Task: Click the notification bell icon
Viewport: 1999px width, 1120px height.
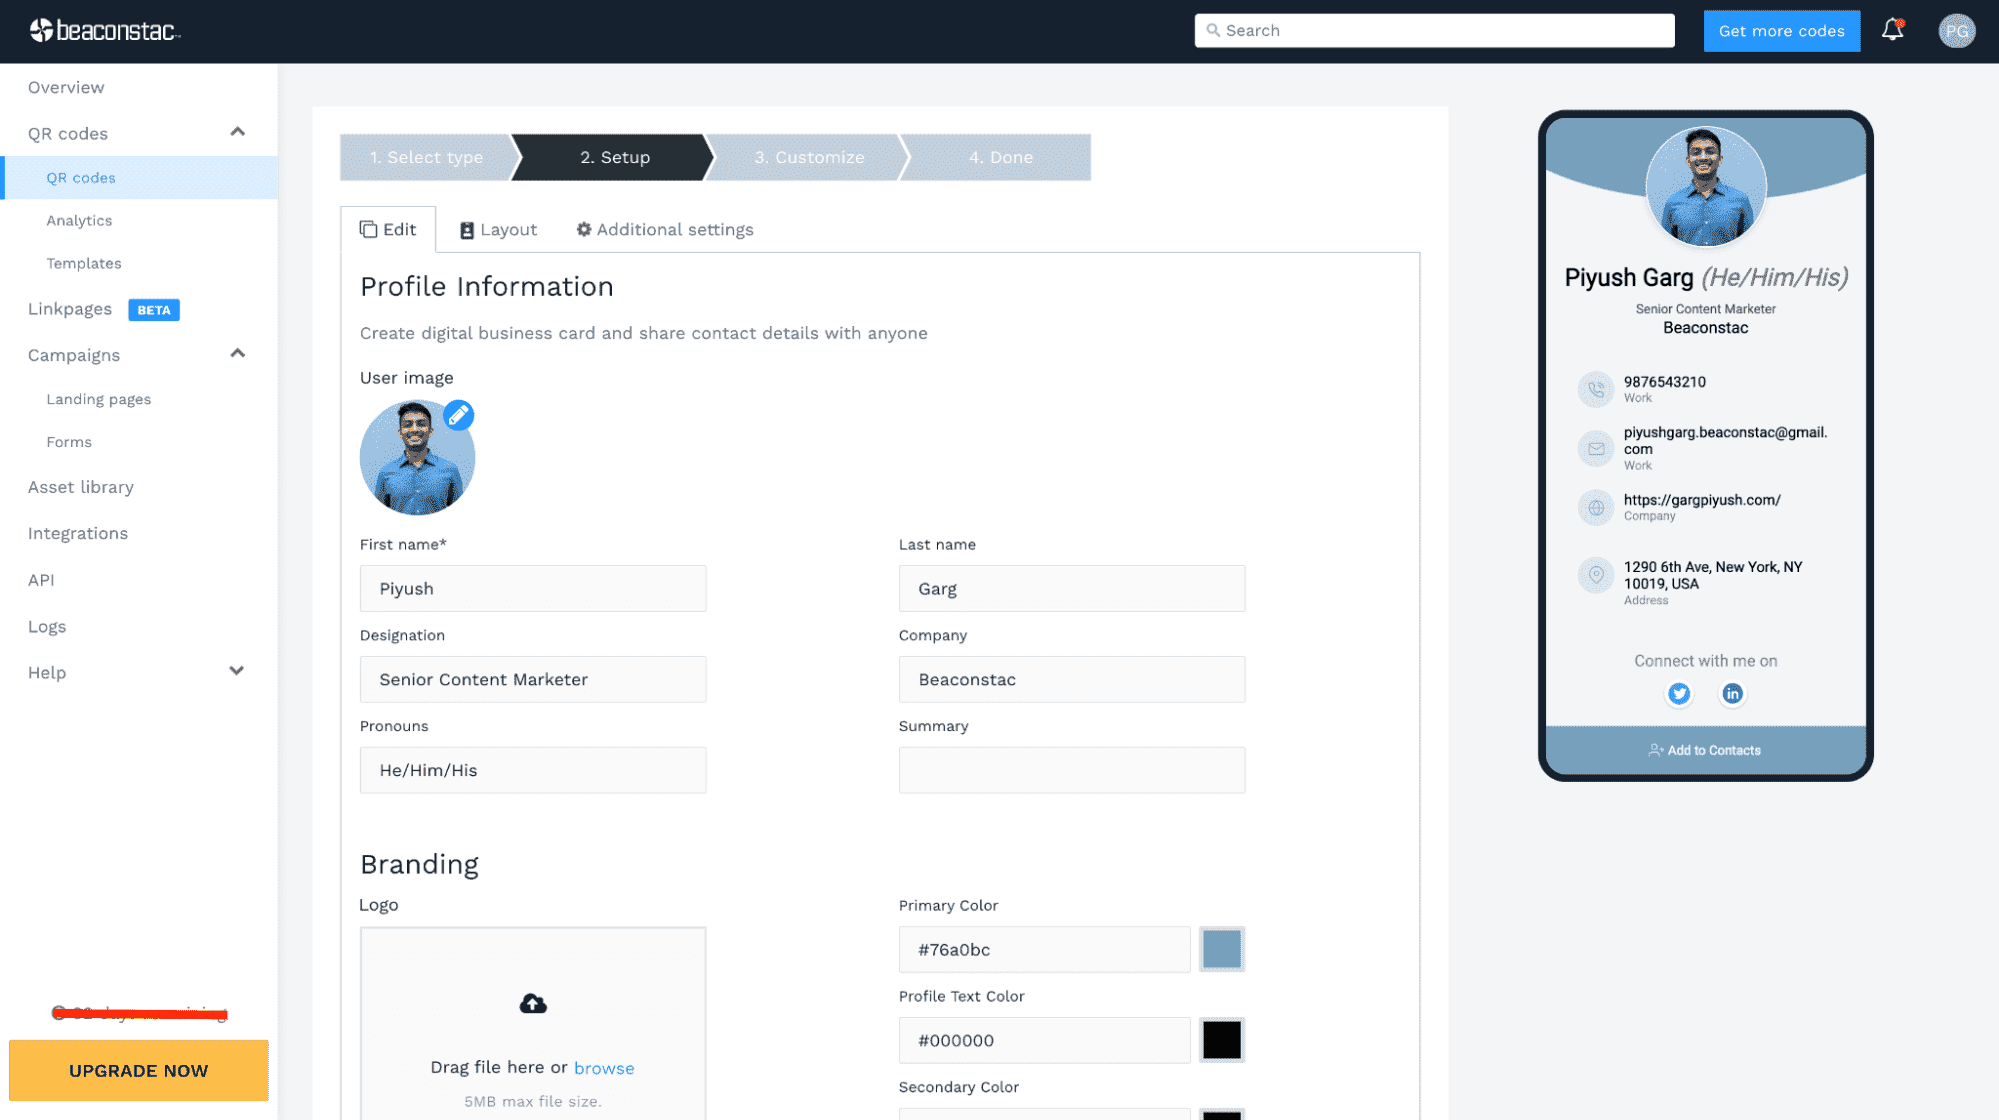Action: coord(1892,30)
